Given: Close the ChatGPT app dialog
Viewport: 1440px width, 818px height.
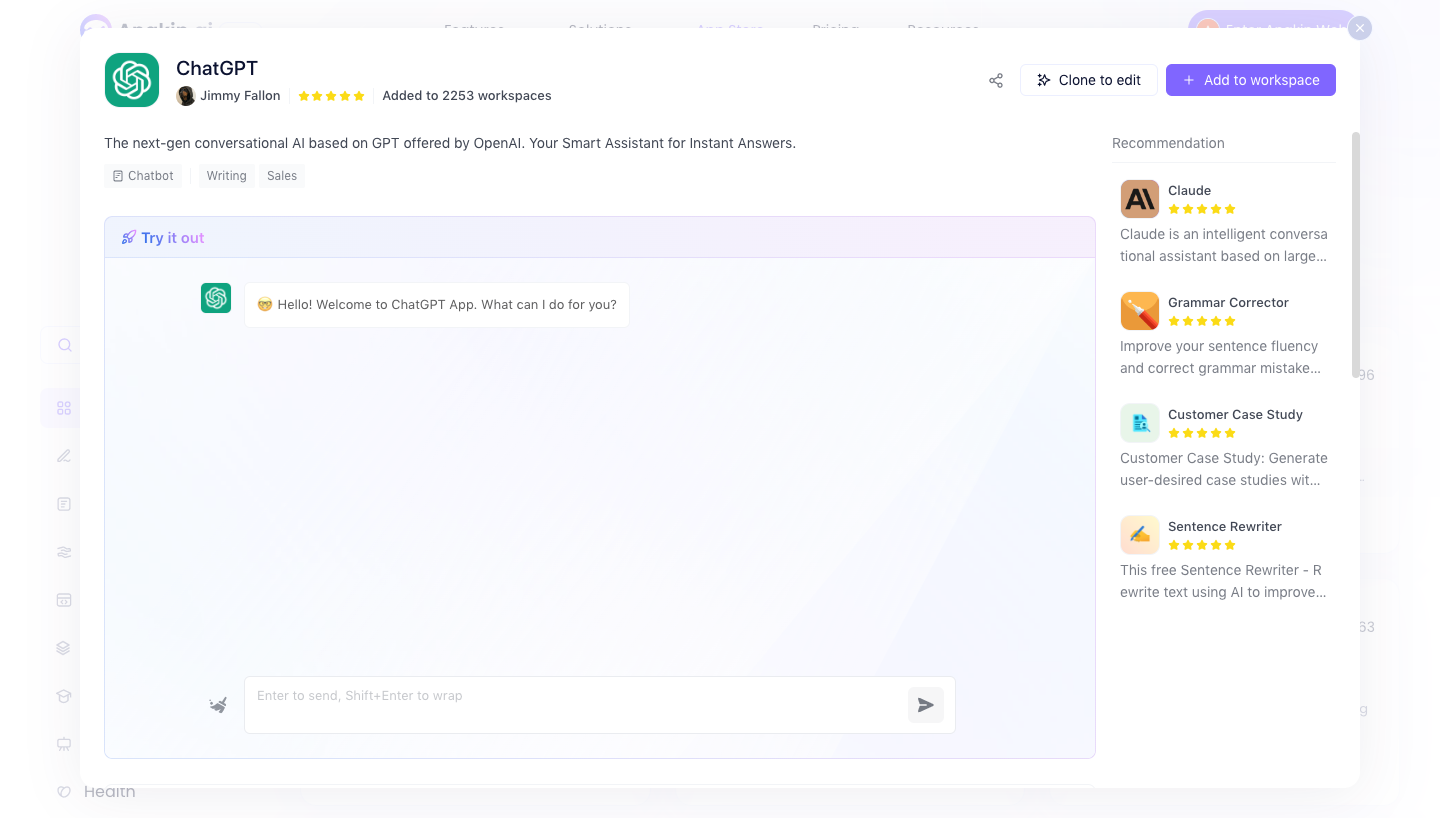Looking at the screenshot, I should tap(1359, 29).
